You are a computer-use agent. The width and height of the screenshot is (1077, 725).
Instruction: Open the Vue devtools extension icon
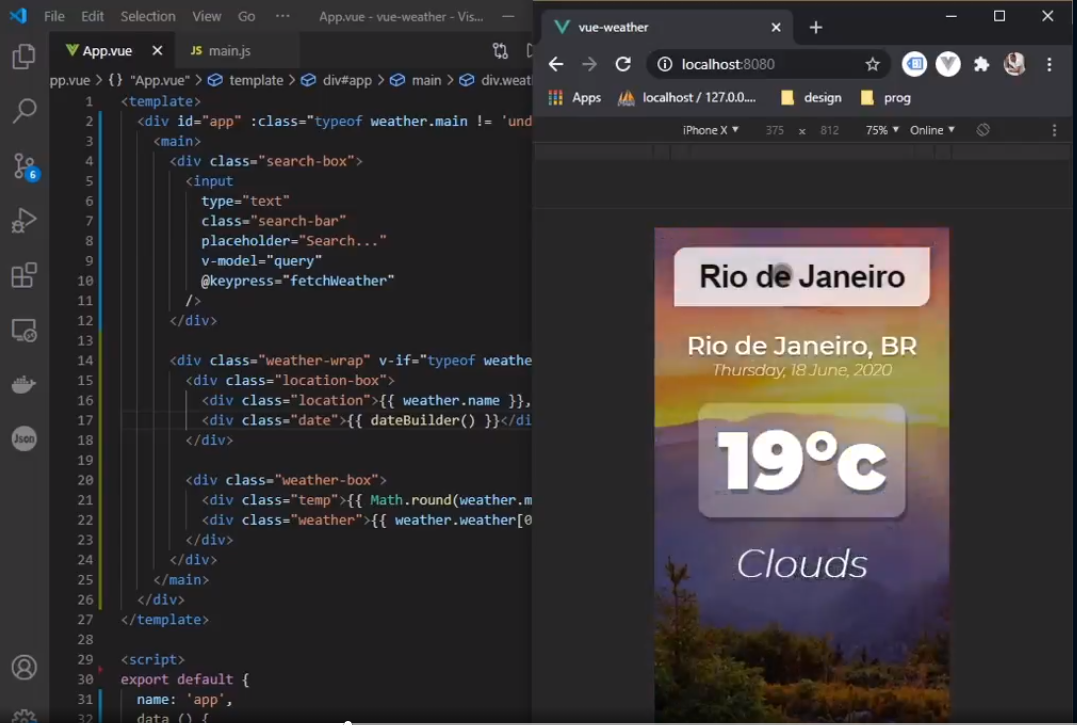click(x=948, y=64)
